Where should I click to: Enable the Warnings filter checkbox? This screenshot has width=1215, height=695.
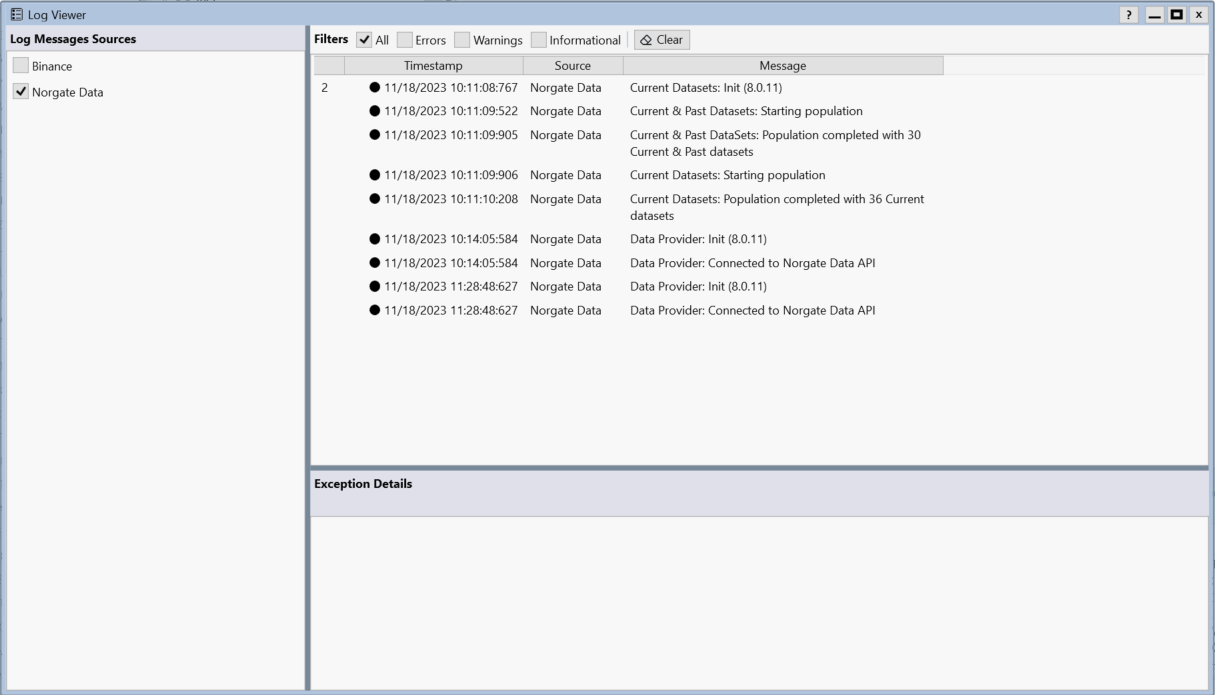click(x=462, y=40)
